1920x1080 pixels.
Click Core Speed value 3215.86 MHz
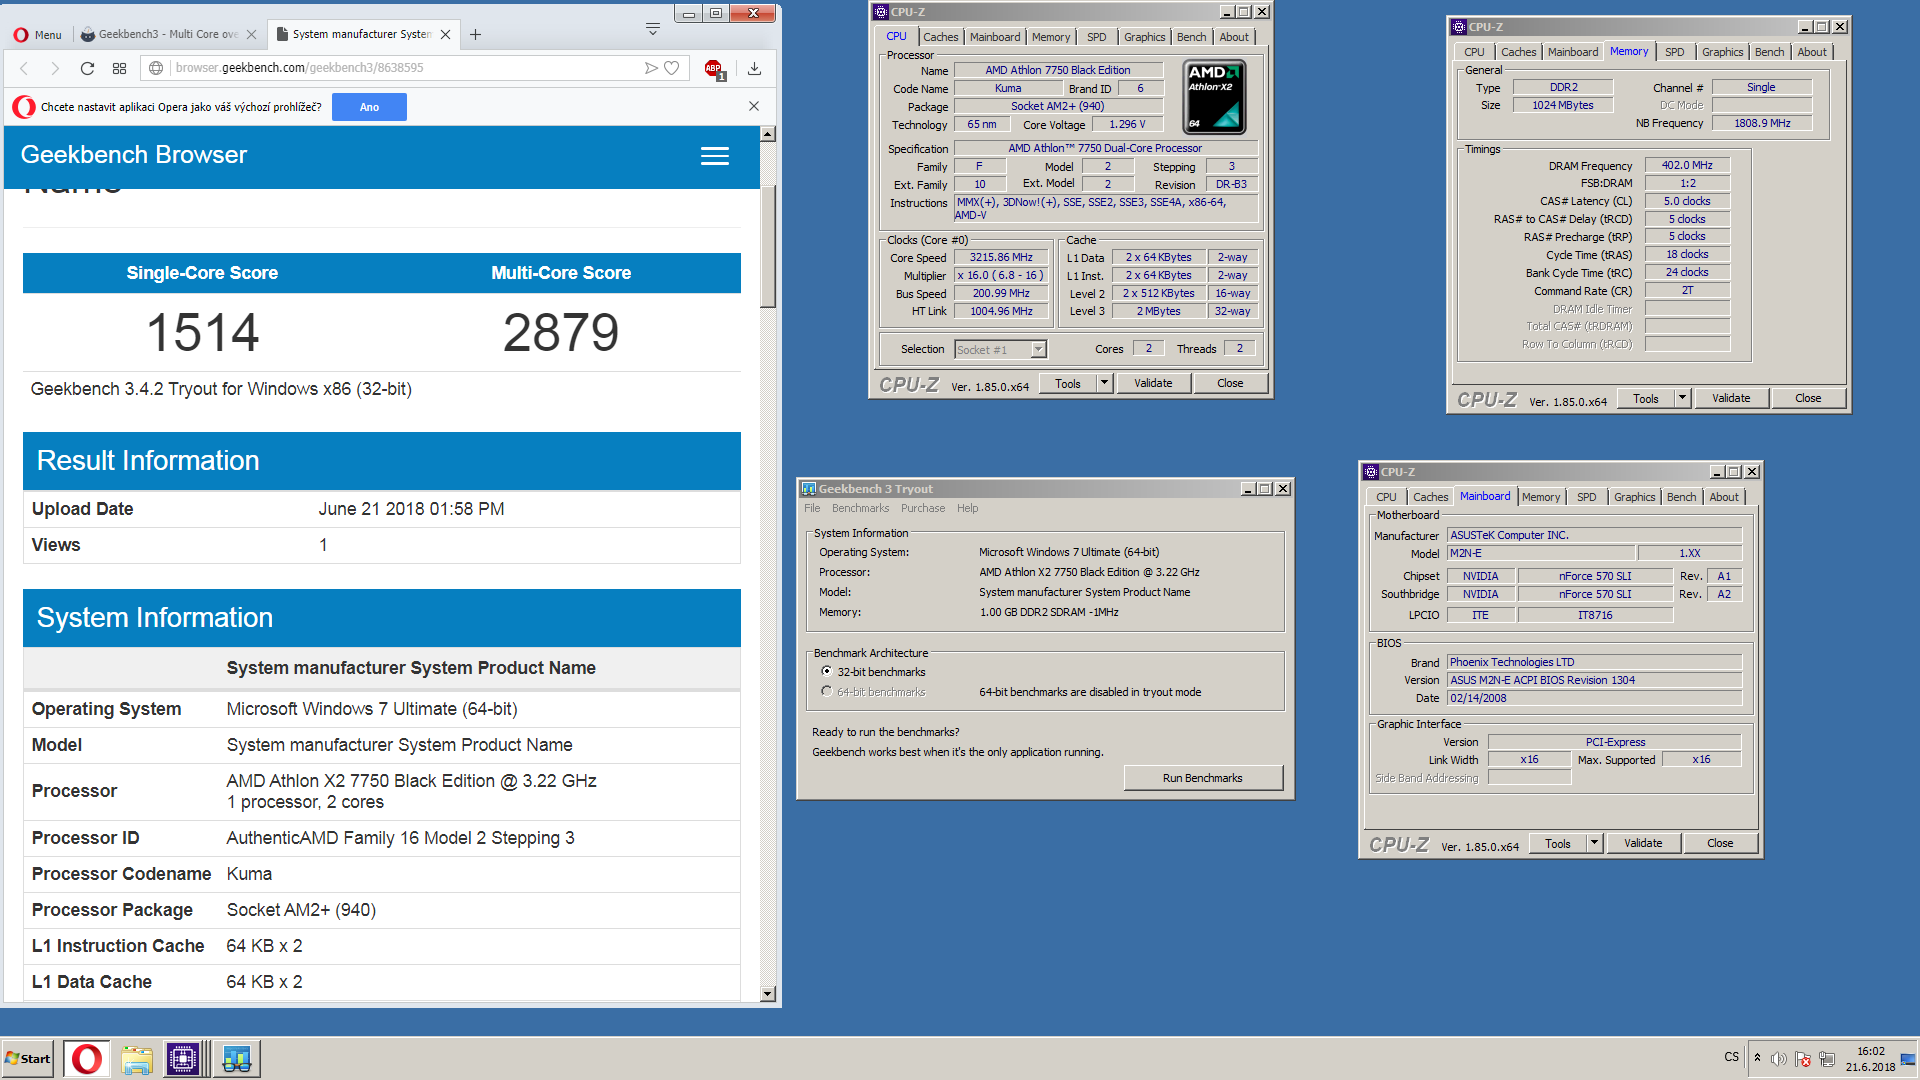tap(1001, 257)
